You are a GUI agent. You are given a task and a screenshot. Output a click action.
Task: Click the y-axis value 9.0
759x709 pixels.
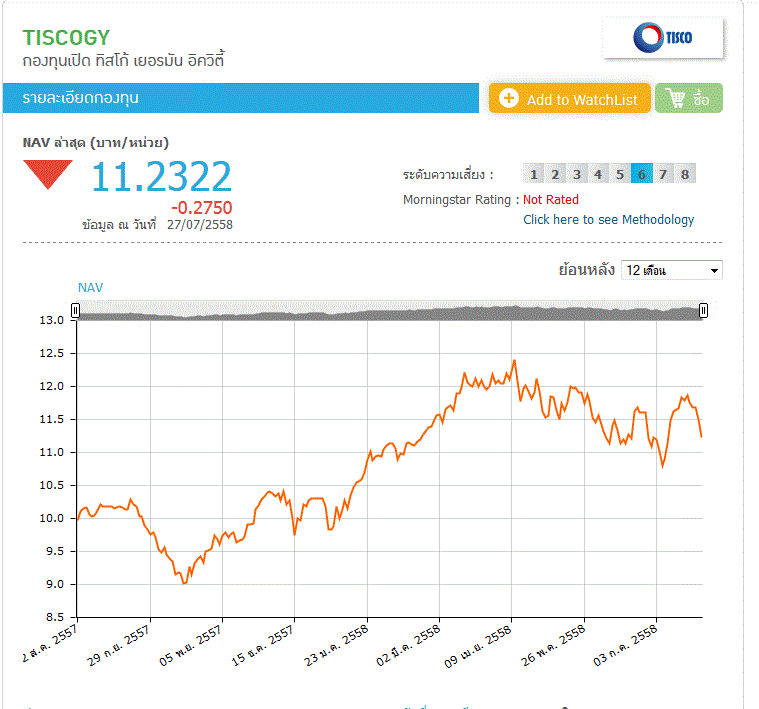(55, 584)
